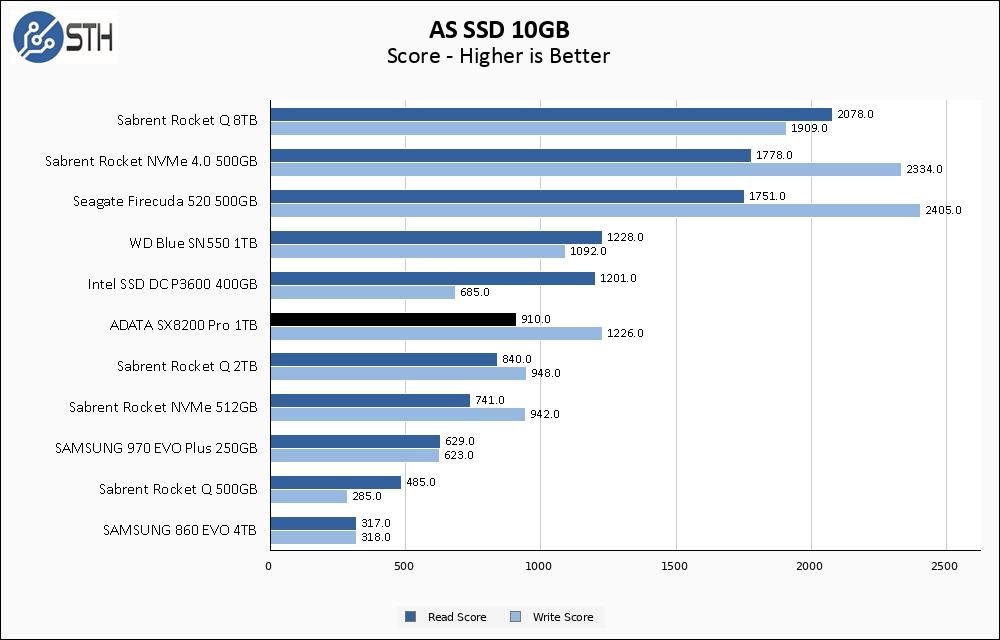This screenshot has width=1000, height=640.
Task: Click the 741.0 read score value
Action: [x=490, y=400]
